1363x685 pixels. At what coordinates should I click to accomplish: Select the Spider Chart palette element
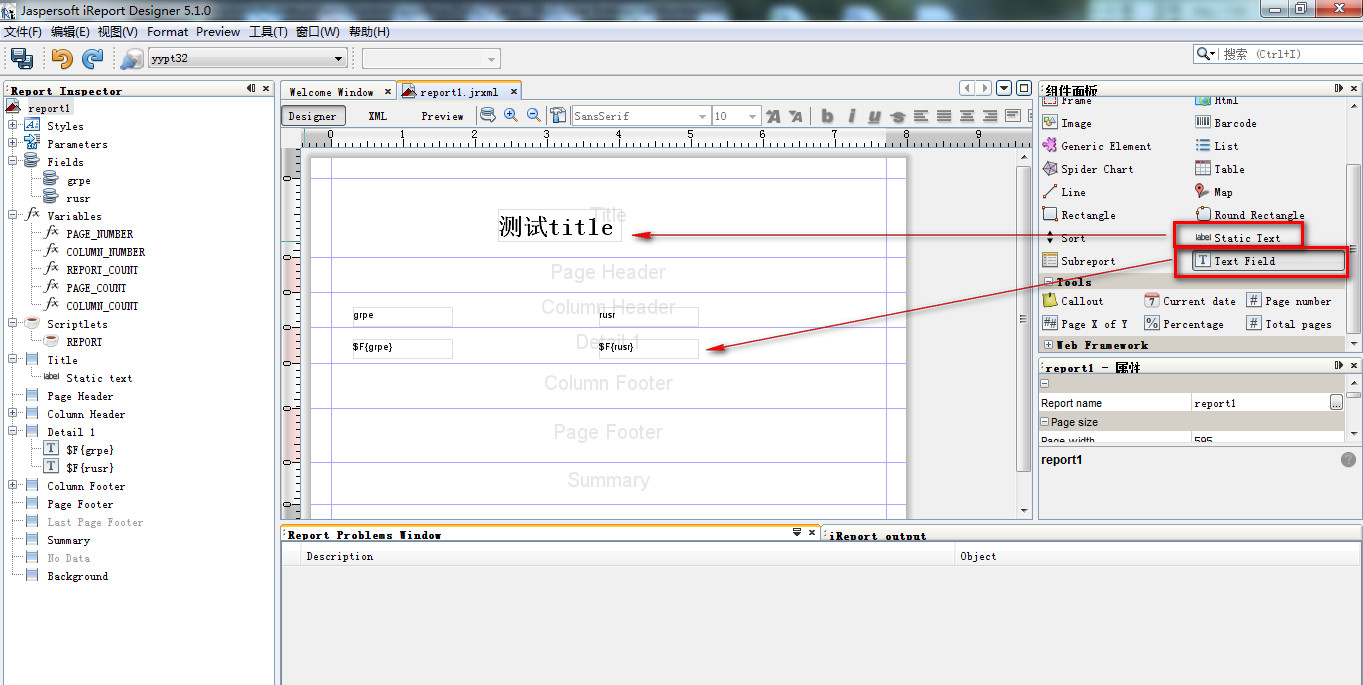pos(1088,169)
